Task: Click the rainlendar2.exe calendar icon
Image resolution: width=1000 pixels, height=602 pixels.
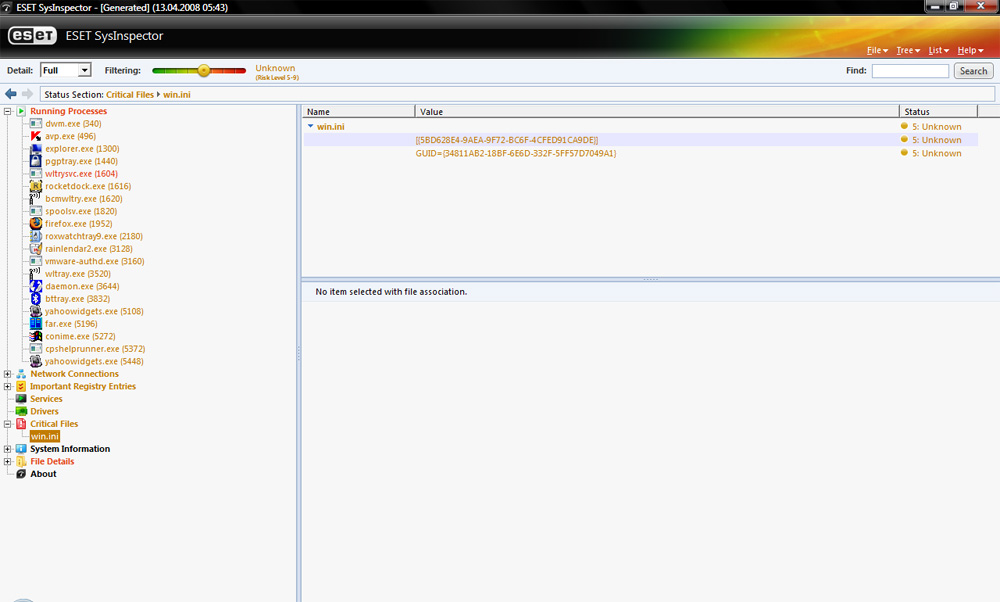Action: pyautogui.click(x=36, y=249)
